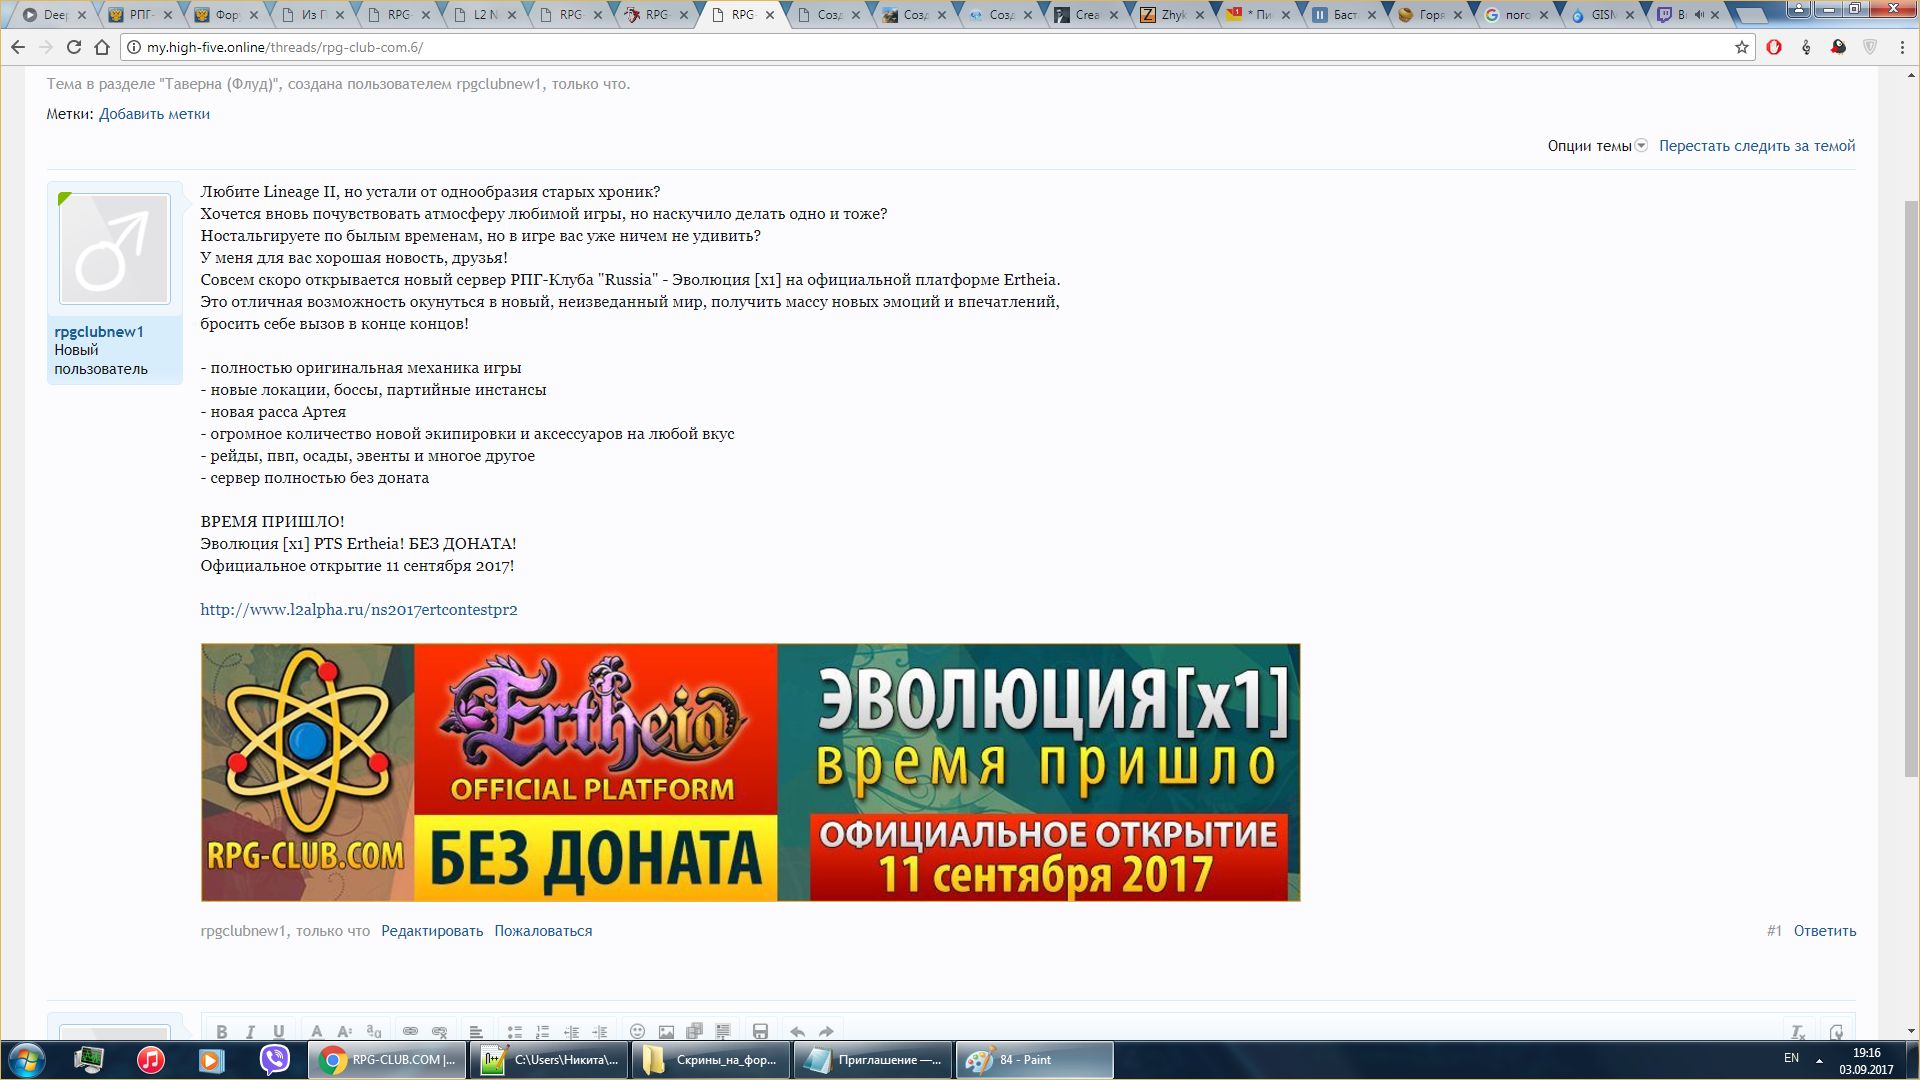This screenshot has width=1920, height=1080.
Task: Click Перестать следить за темой link
Action: pyautogui.click(x=1757, y=146)
